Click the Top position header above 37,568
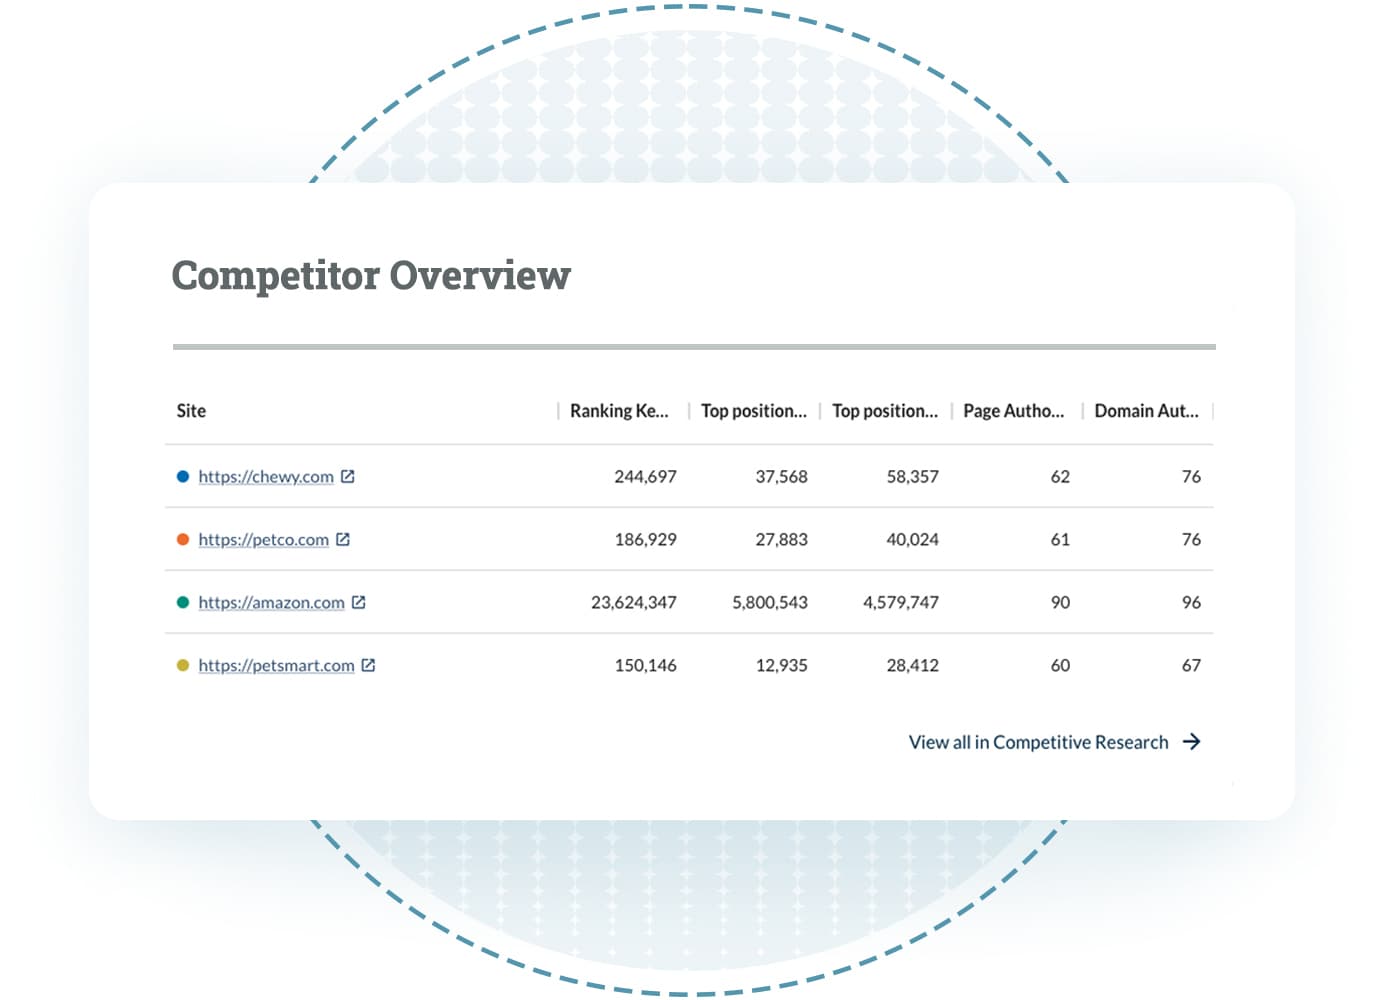 (753, 411)
